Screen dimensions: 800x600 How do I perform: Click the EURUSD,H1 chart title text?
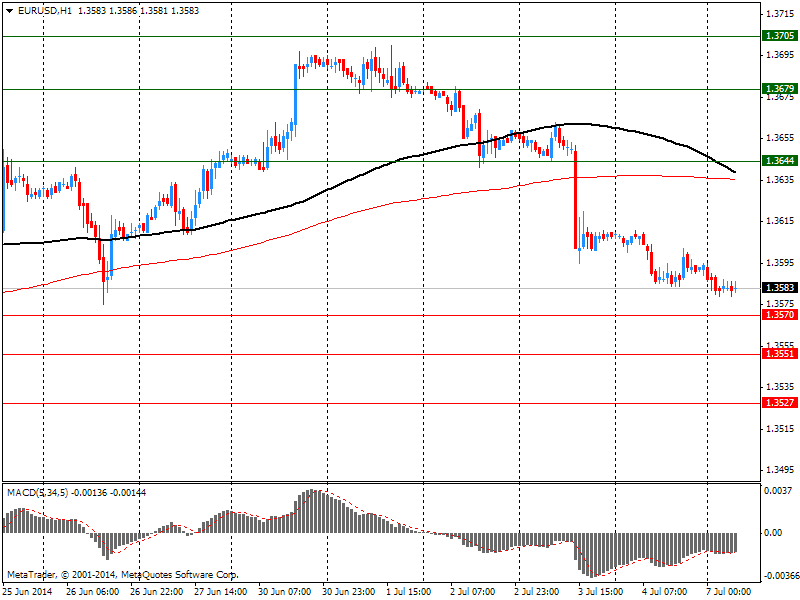(x=45, y=11)
